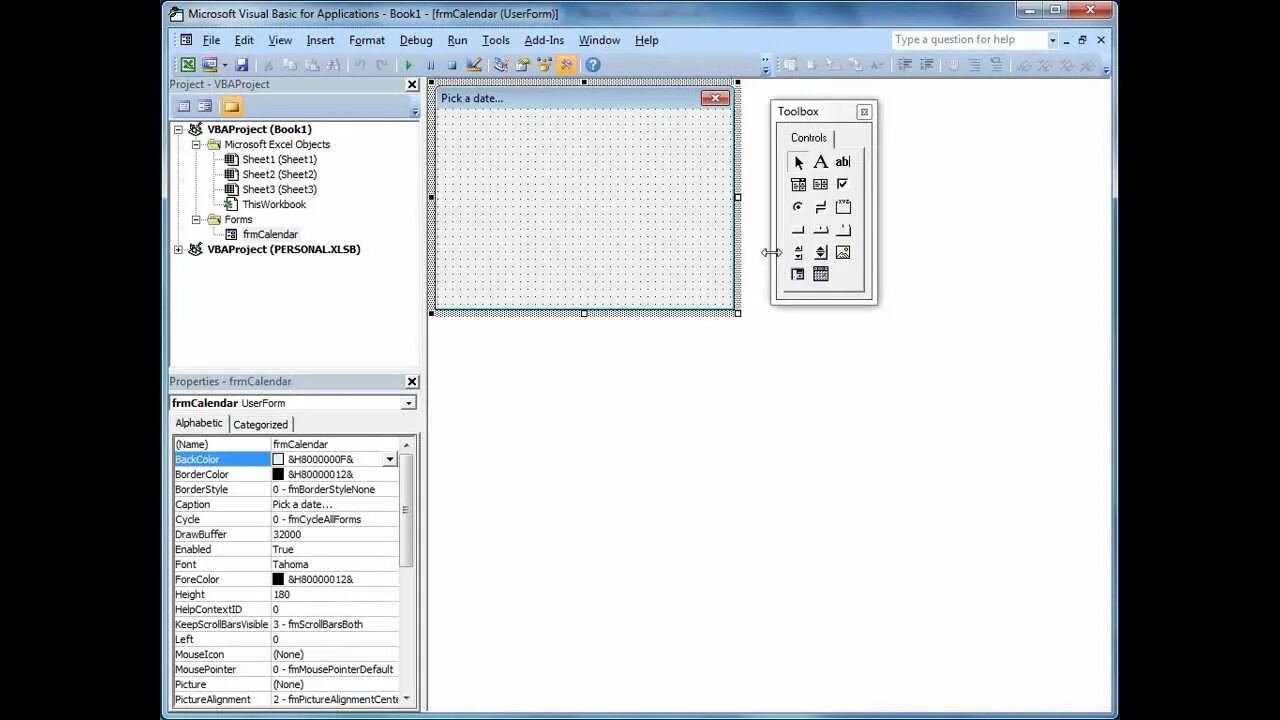This screenshot has height=720, width=1280.
Task: Toggle Design Mode icon
Action: 474,65
